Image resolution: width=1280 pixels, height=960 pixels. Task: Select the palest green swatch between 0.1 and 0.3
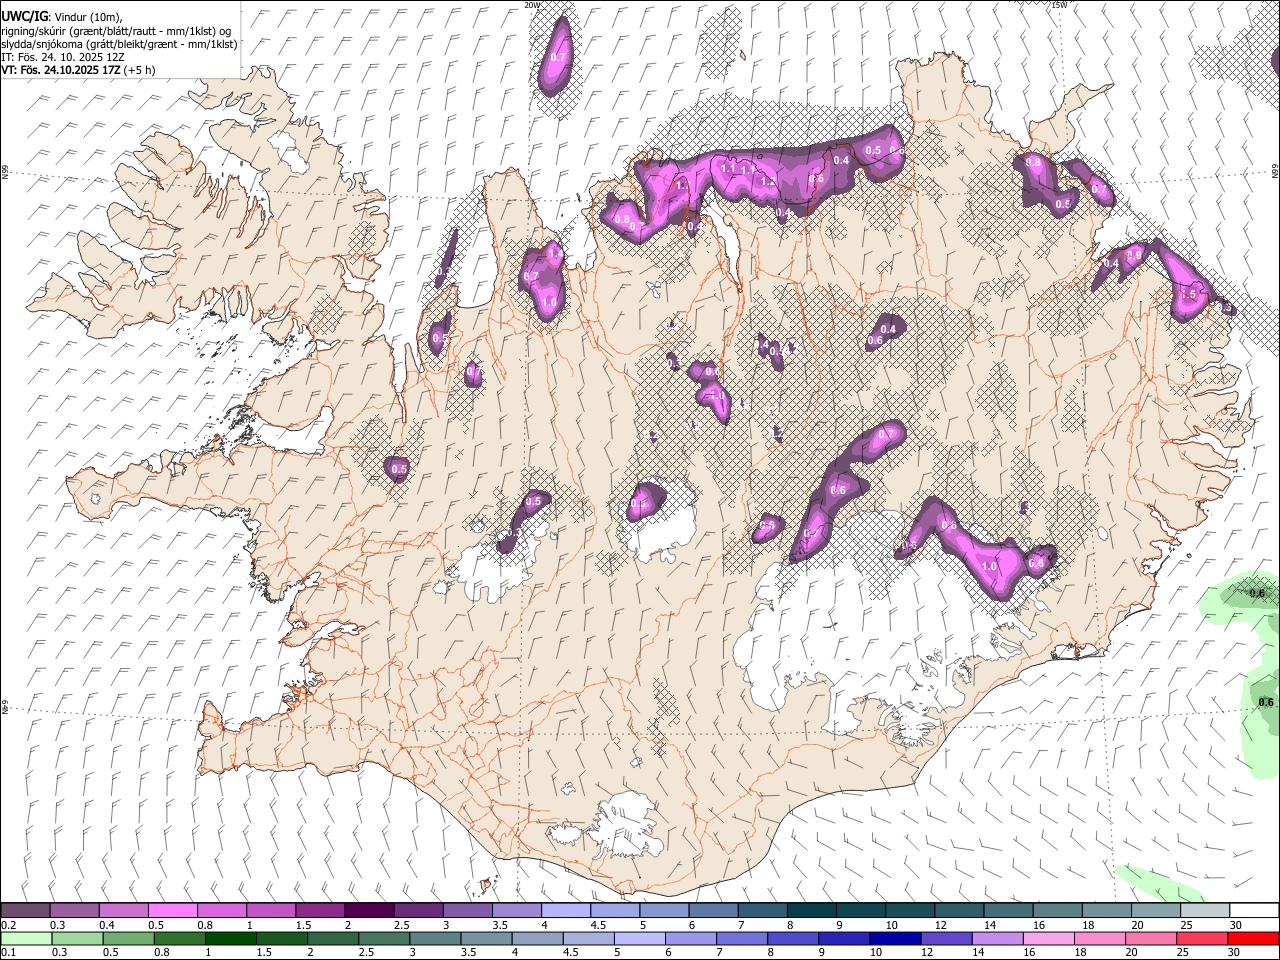pyautogui.click(x=27, y=939)
